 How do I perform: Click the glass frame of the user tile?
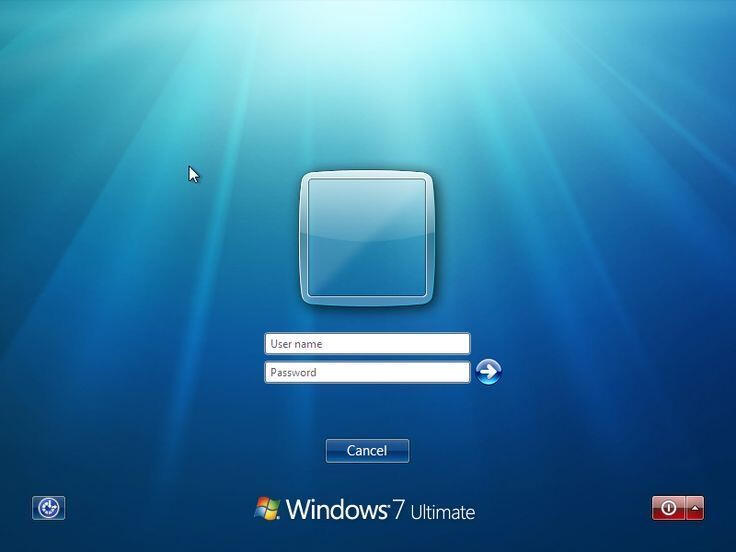[304, 237]
